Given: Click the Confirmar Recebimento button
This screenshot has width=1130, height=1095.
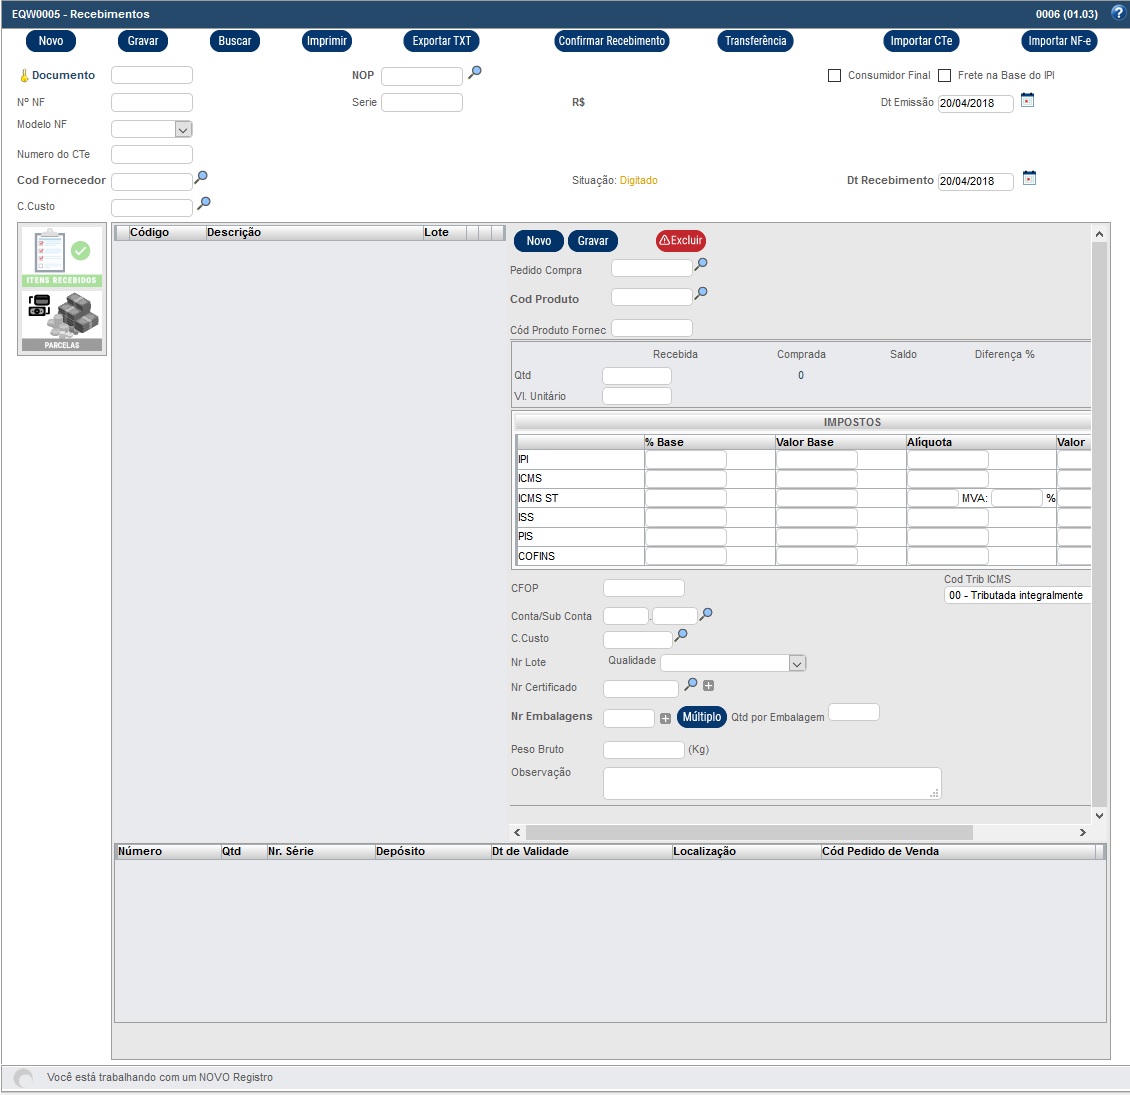Looking at the screenshot, I should (x=611, y=41).
